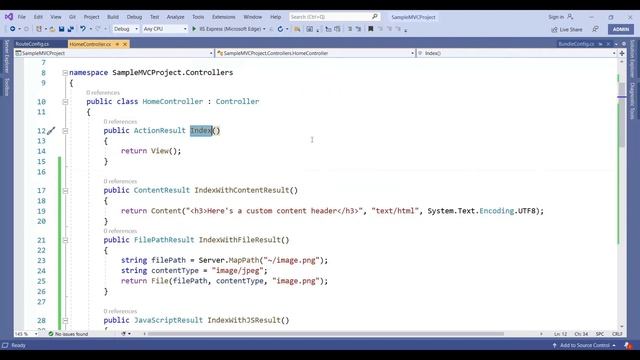Viewport: 640px width, 360px height.
Task: Open the Git menu
Action: point(73,17)
